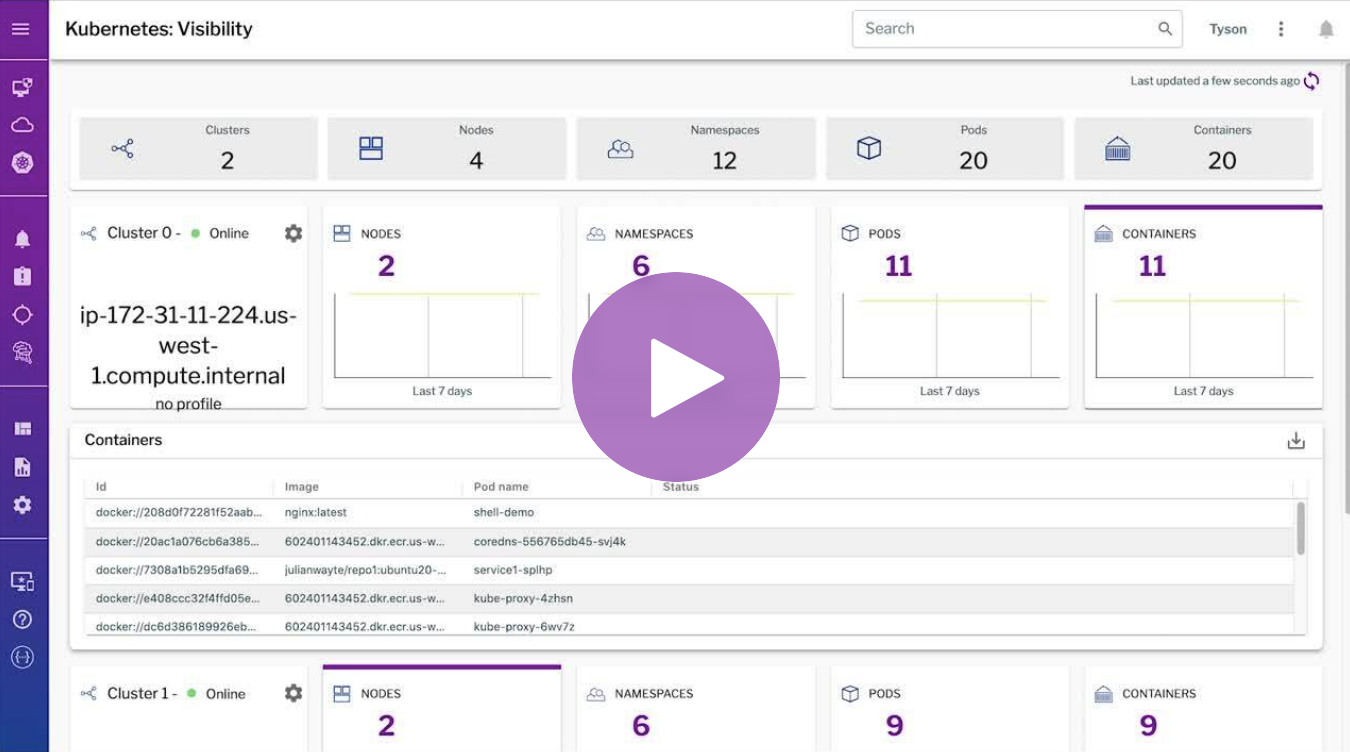
Task: Click the Namespaces summary tile
Action: point(696,149)
